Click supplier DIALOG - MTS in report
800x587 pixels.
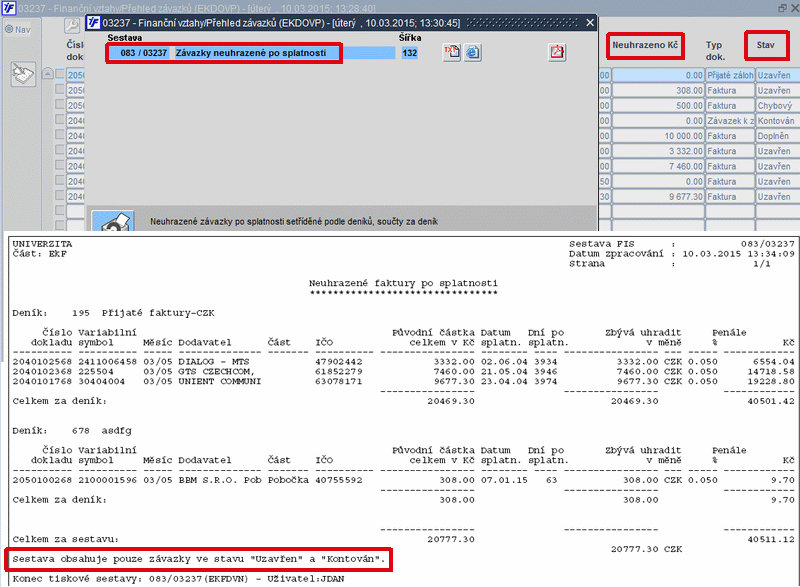(214, 362)
